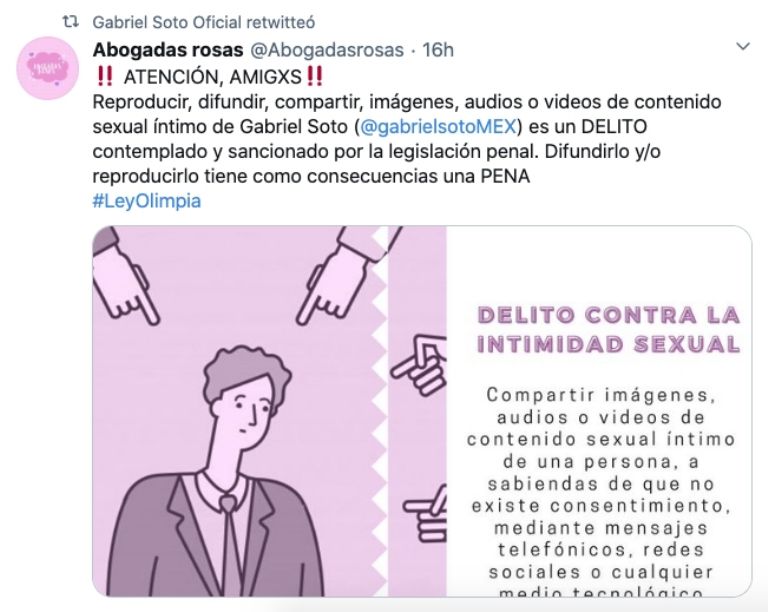
Task: Click the Compartir imágenes paragraph text
Action: point(601,492)
